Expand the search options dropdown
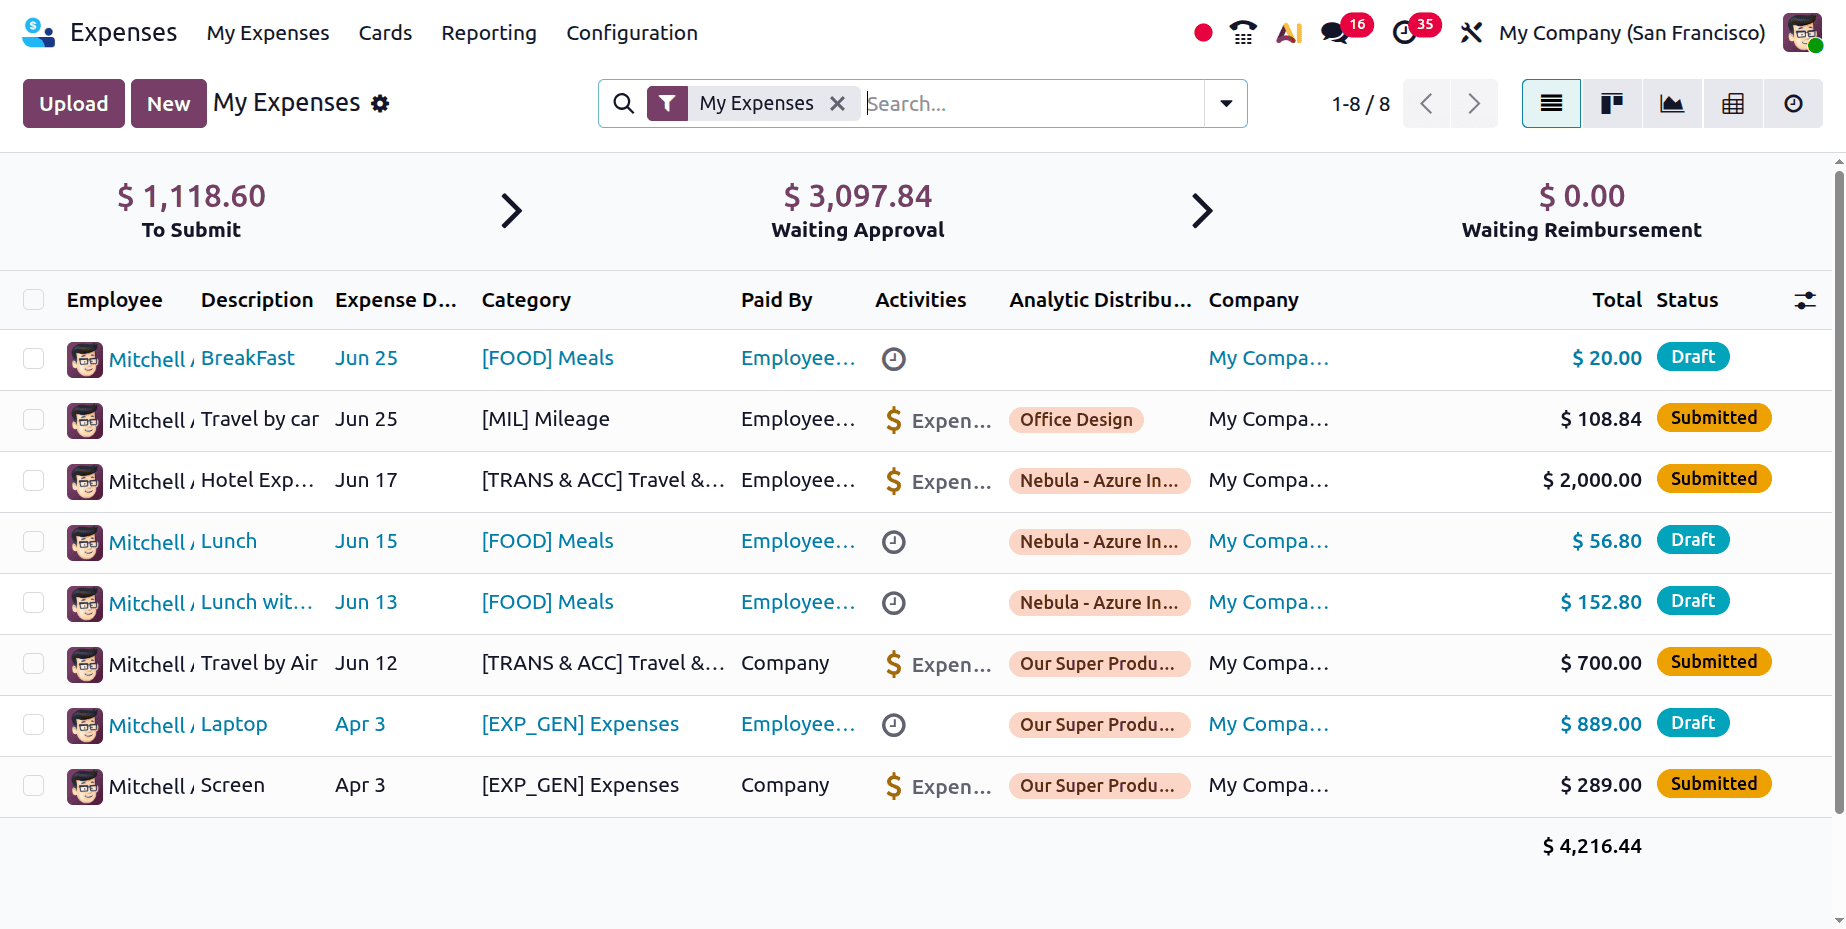Image resolution: width=1846 pixels, height=929 pixels. [x=1226, y=103]
